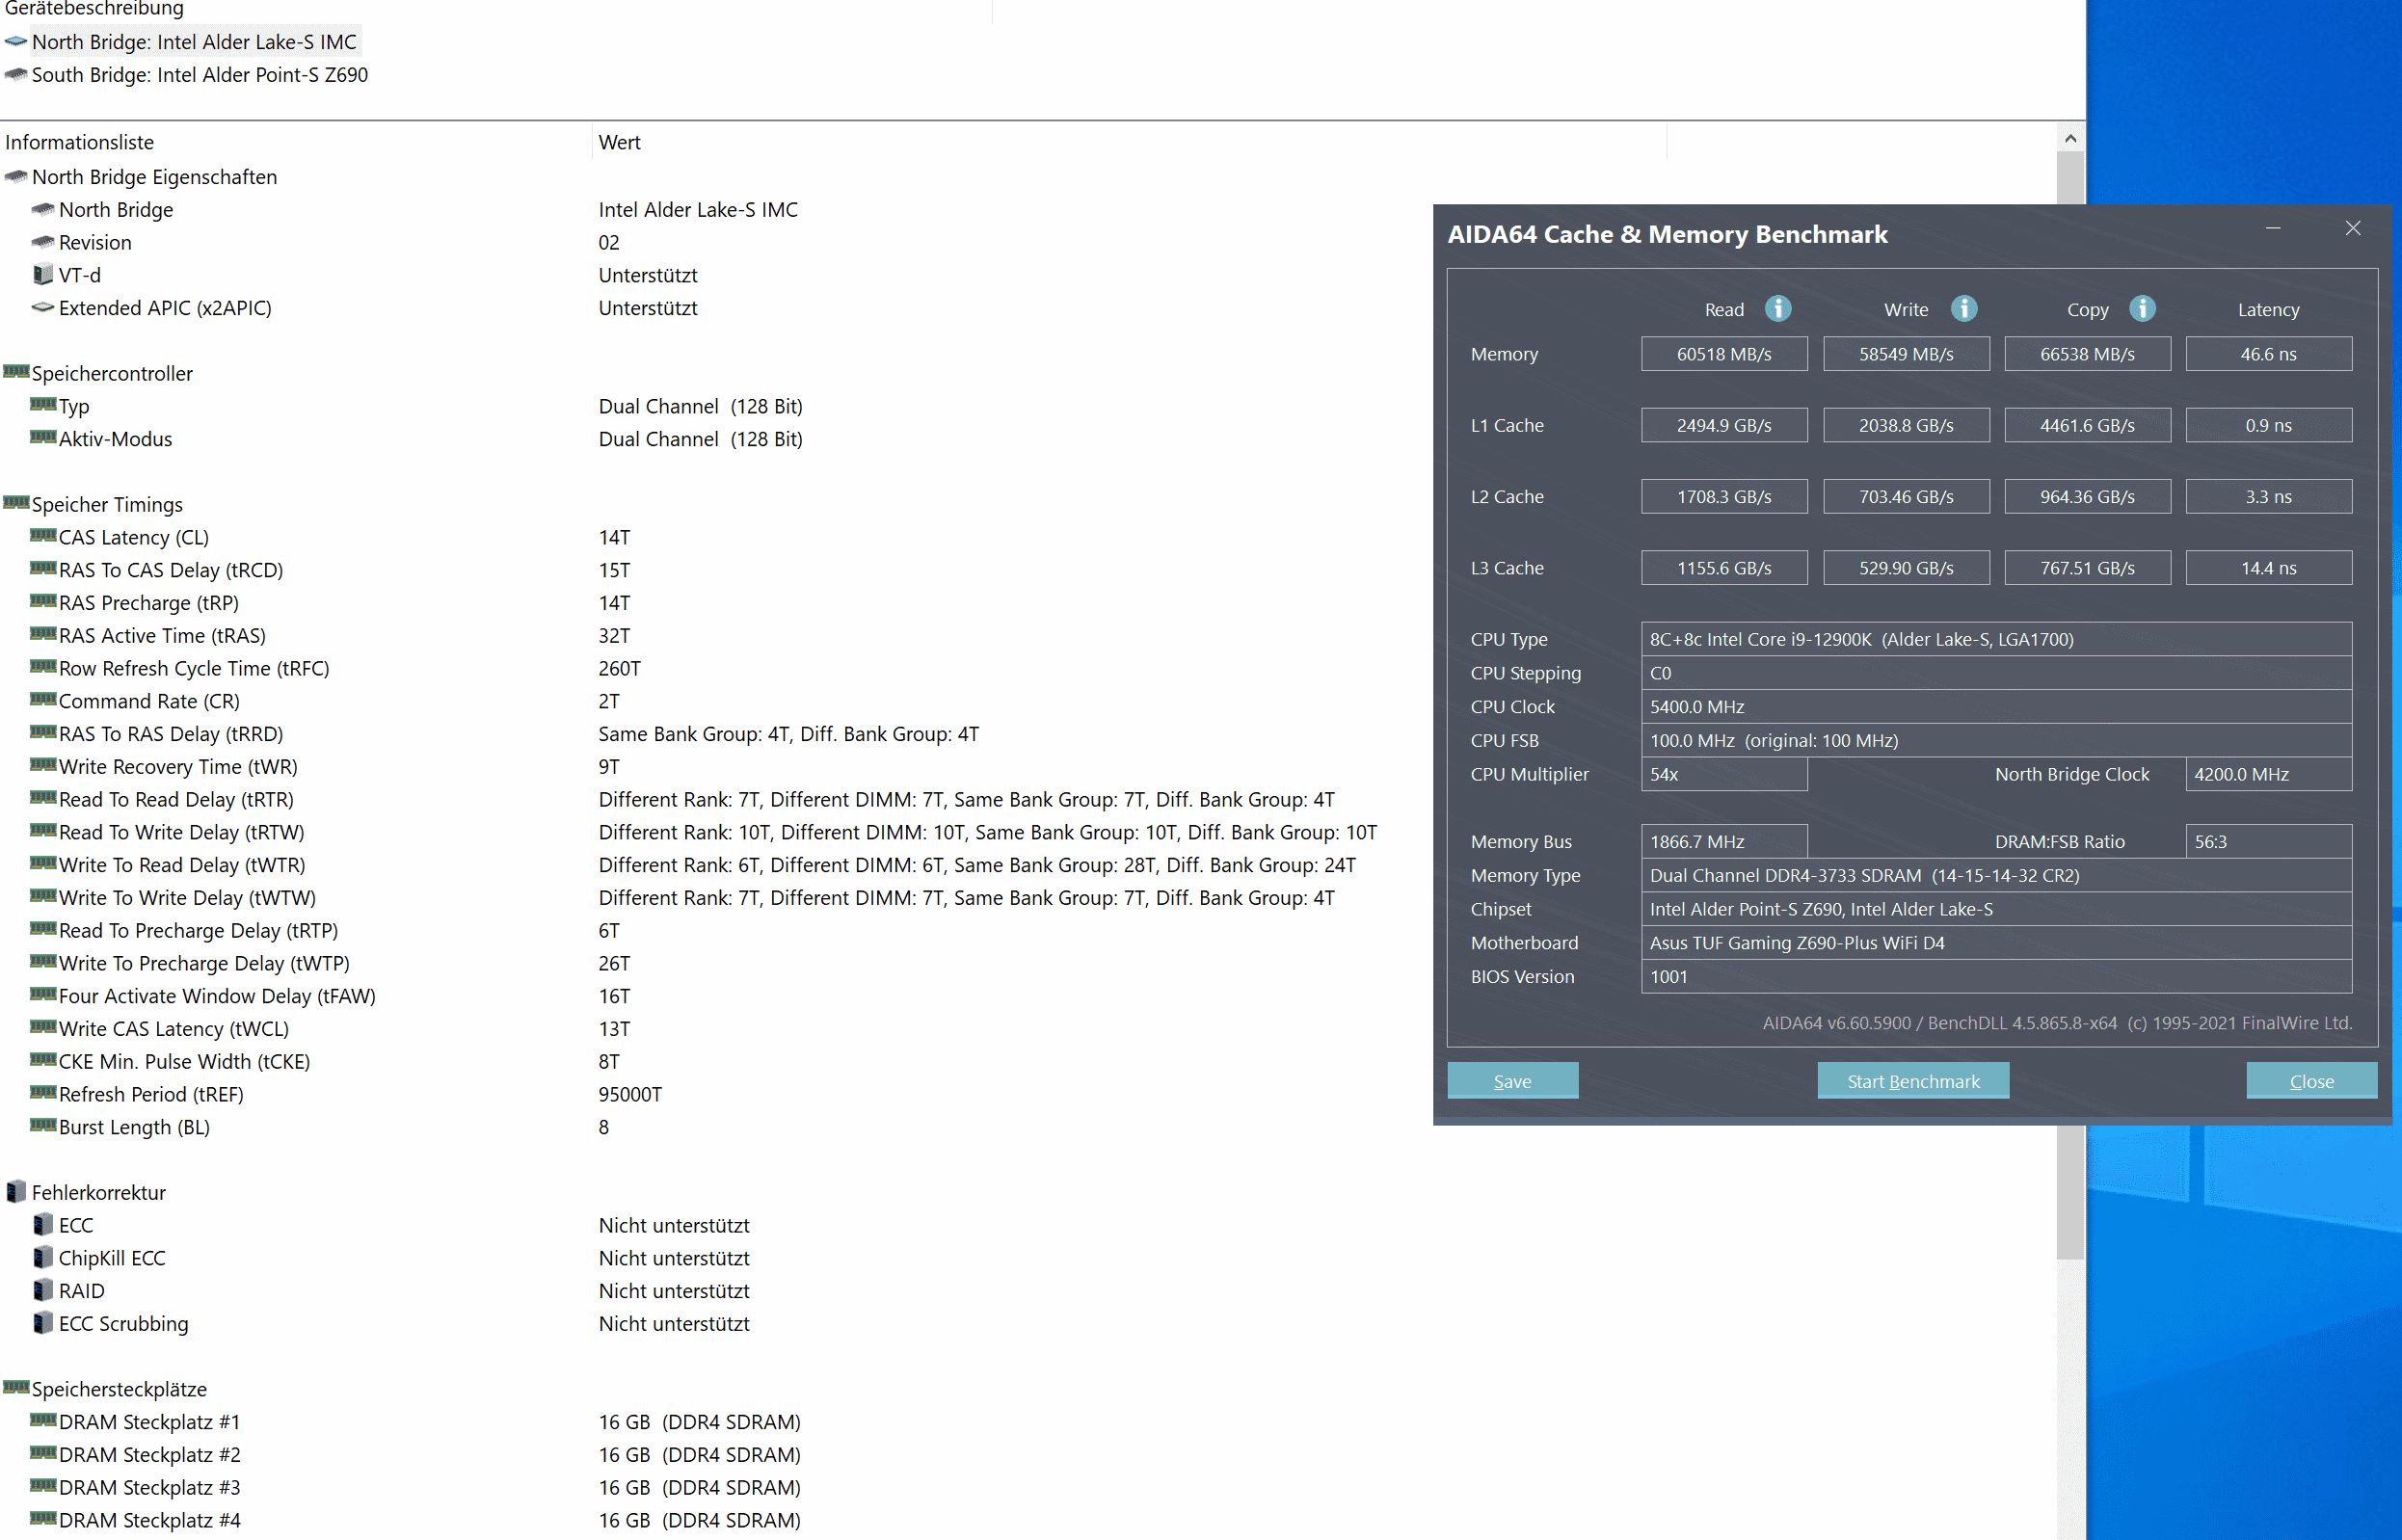Image resolution: width=2402 pixels, height=1540 pixels.
Task: Click the South Bridge device chip icon
Action: coord(16,75)
